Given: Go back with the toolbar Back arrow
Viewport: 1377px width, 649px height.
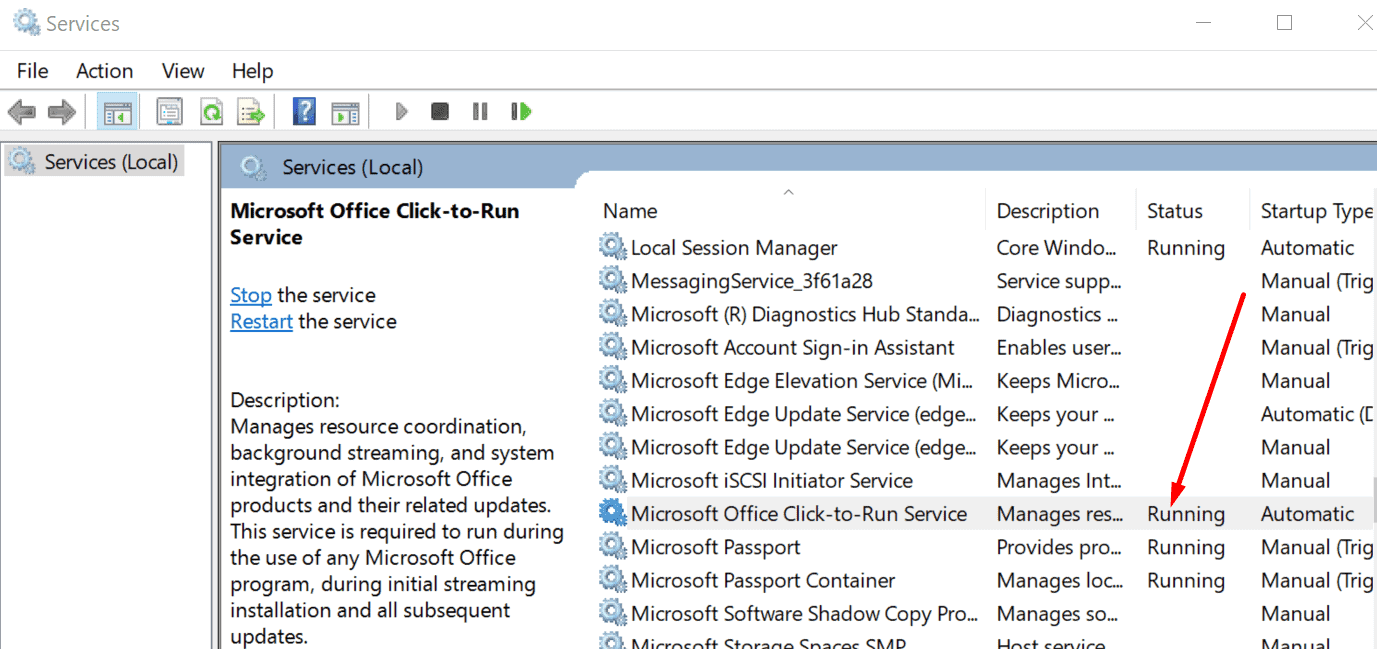Looking at the screenshot, I should [x=22, y=112].
